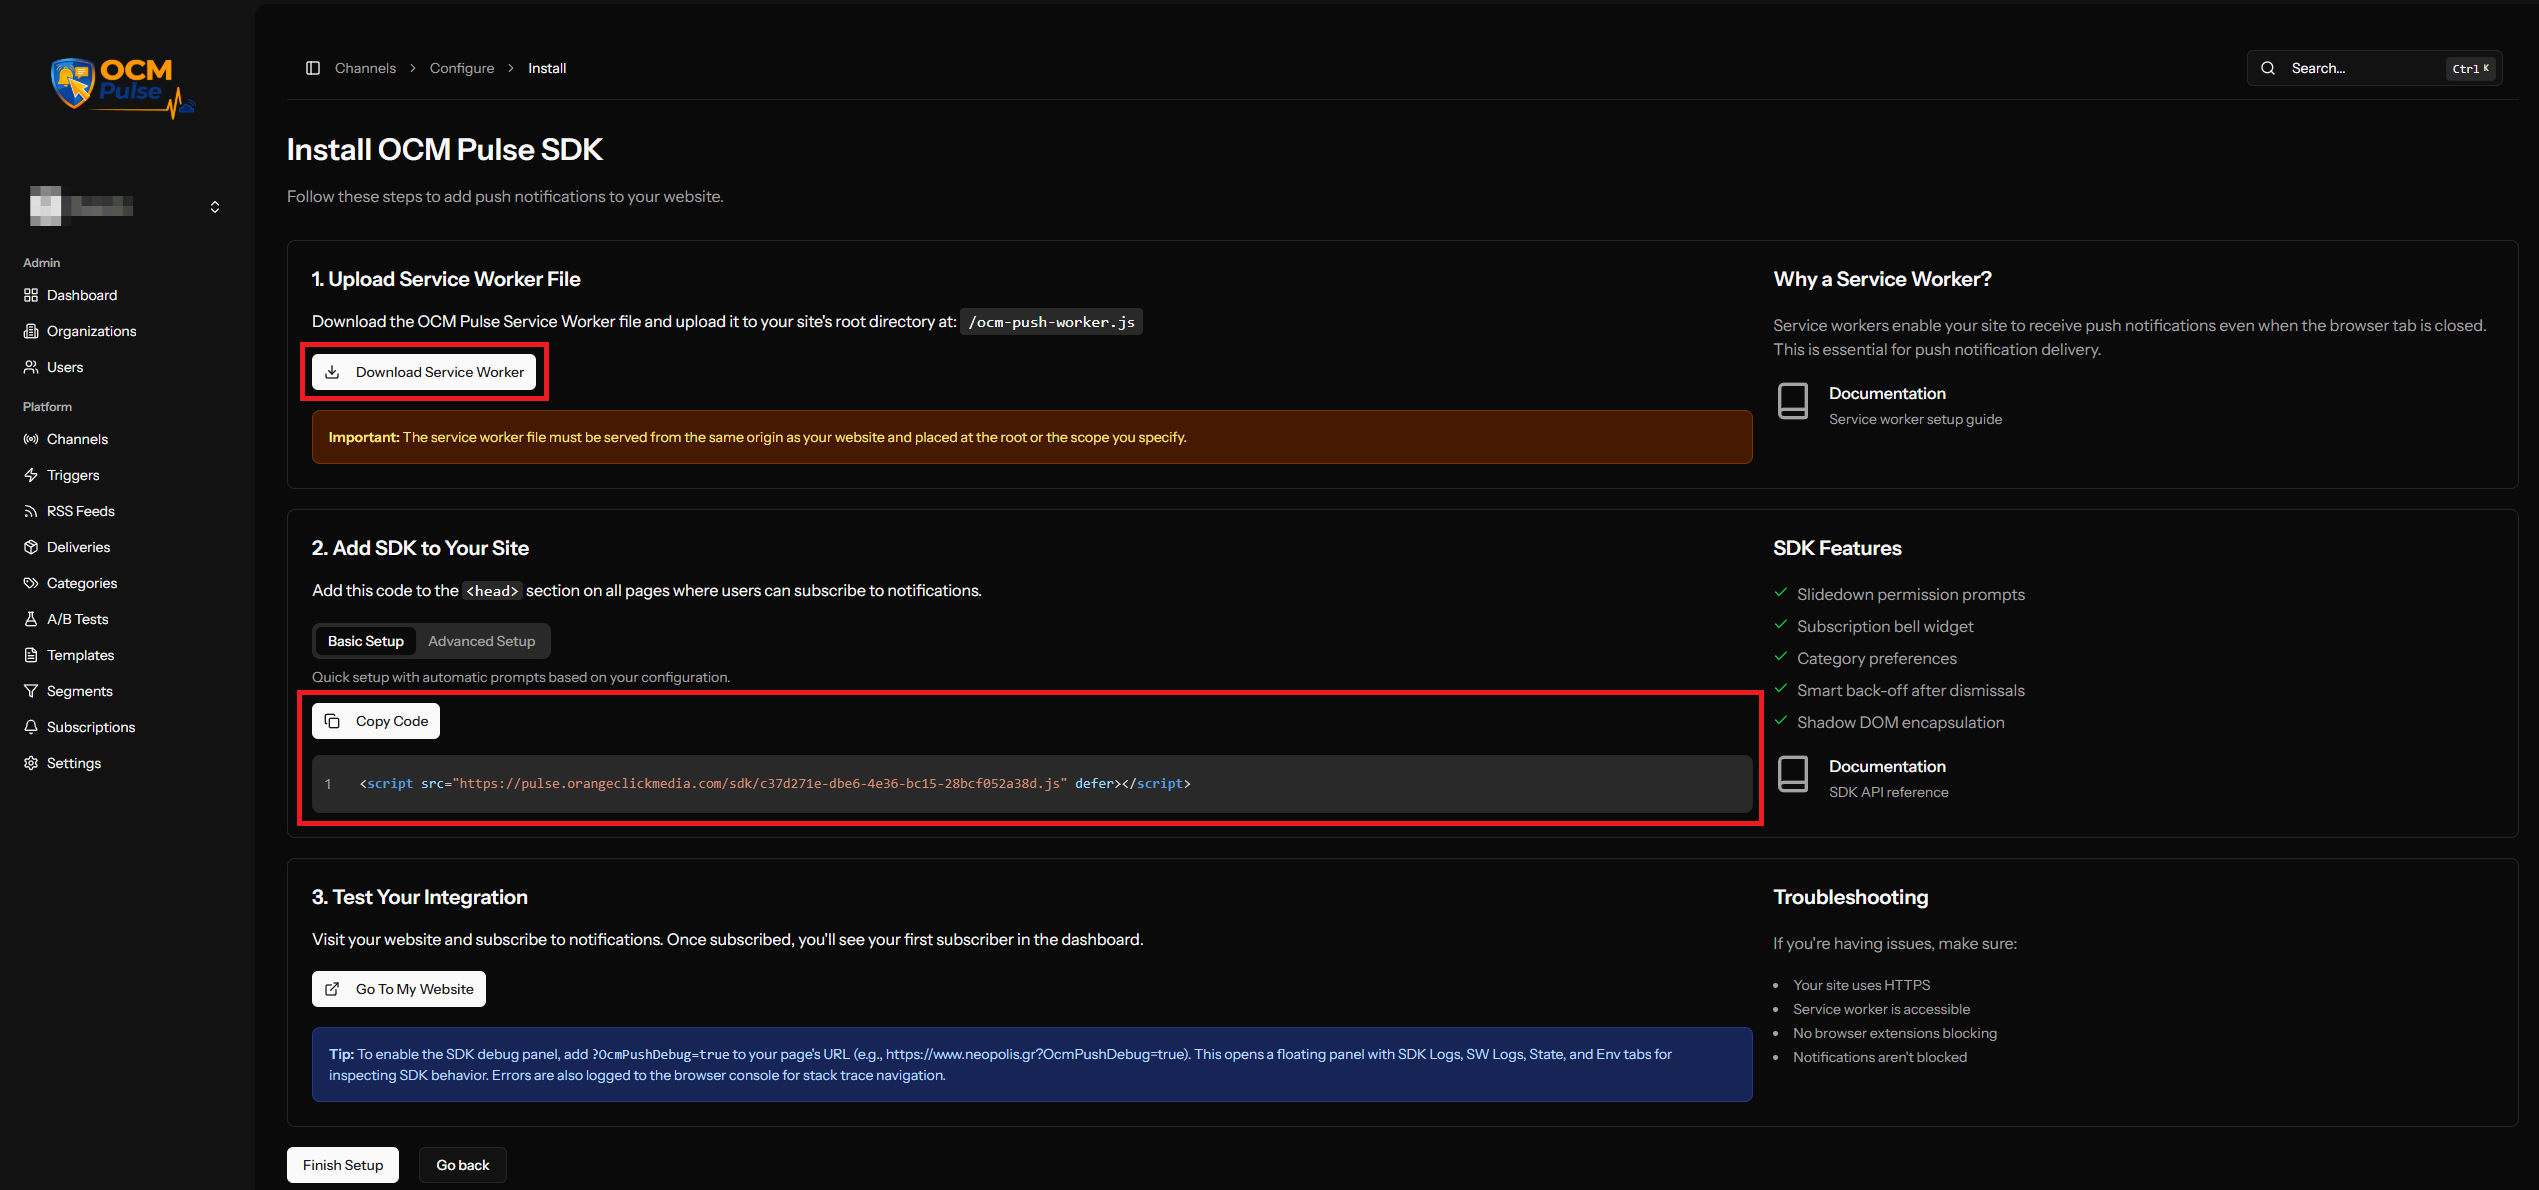
Task: Open Settings from the sidebar
Action: pyautogui.click(x=73, y=762)
